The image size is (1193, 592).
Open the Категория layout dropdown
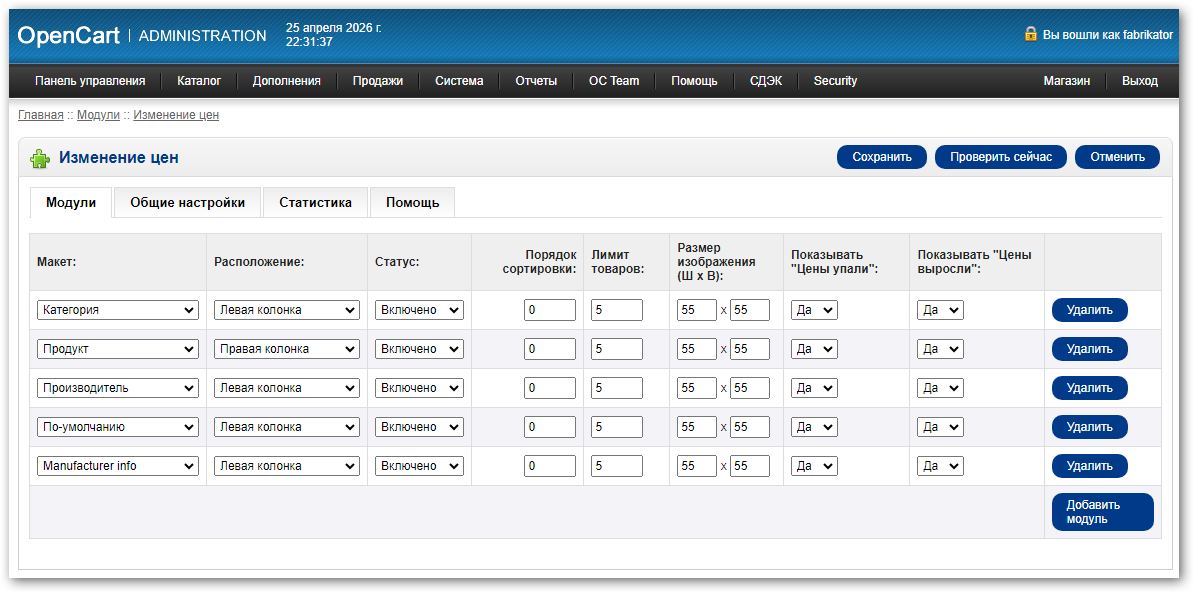pyautogui.click(x=118, y=310)
